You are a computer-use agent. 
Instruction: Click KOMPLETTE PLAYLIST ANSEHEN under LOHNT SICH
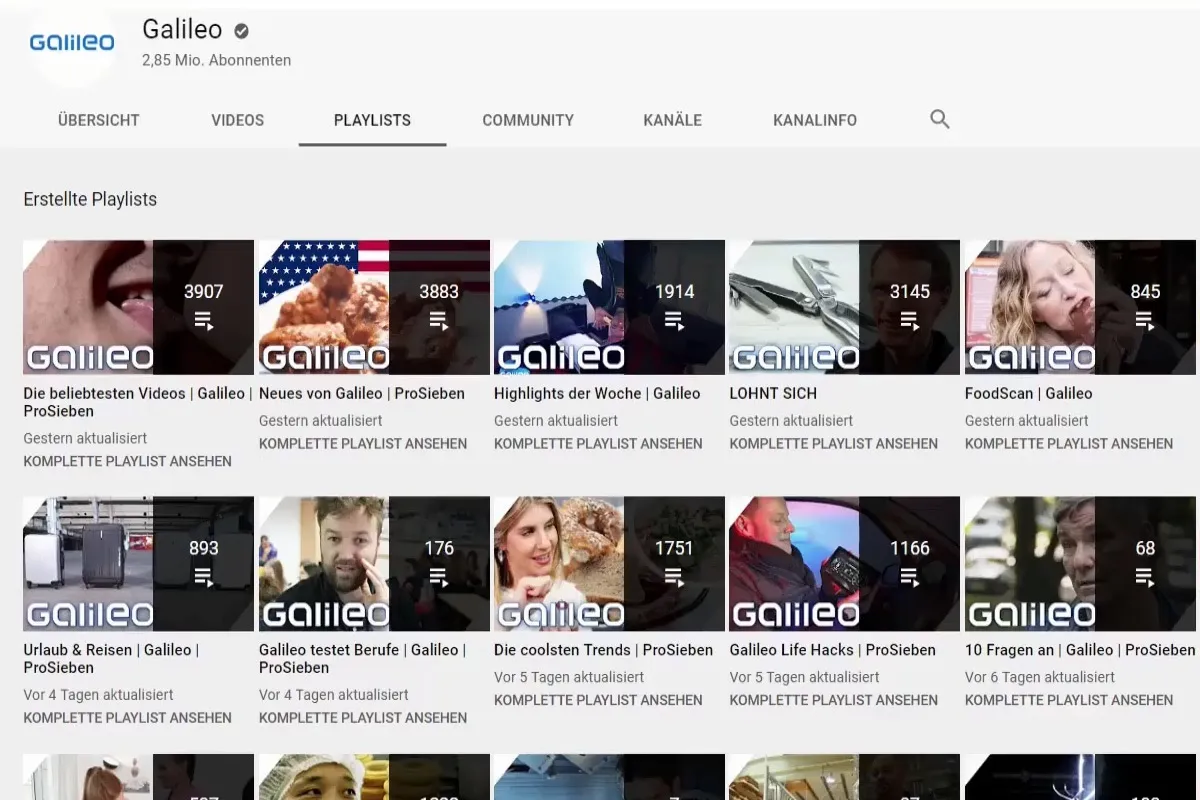click(834, 444)
